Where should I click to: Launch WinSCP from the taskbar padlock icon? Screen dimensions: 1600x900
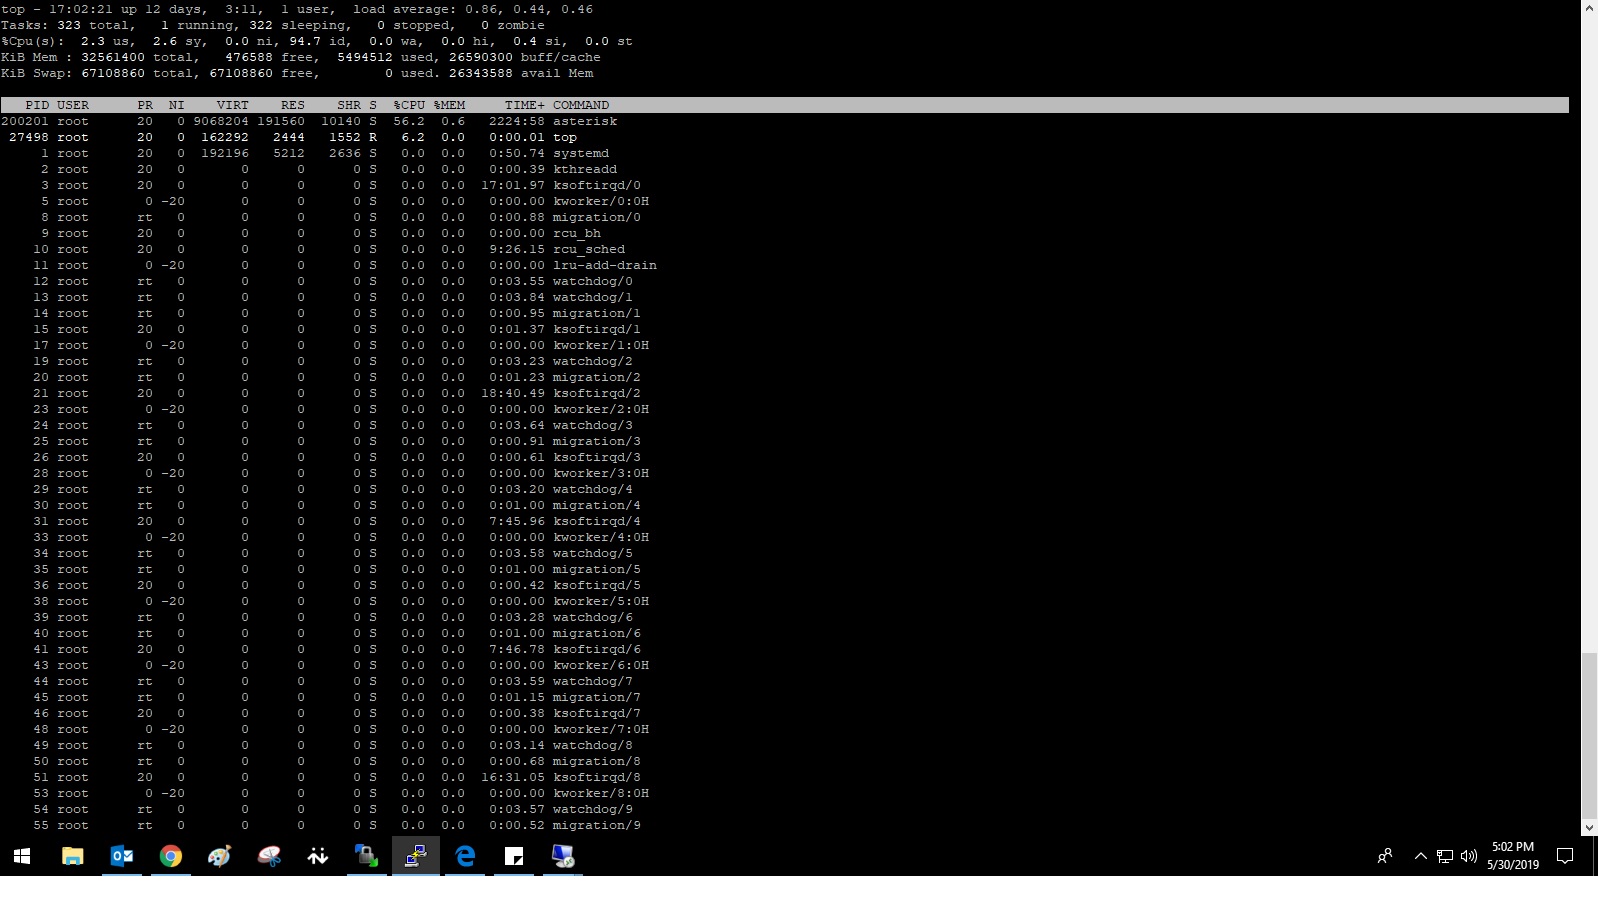click(x=367, y=856)
